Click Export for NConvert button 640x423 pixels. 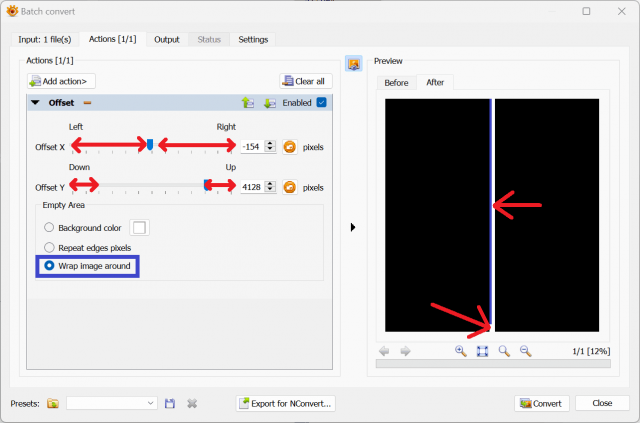286,403
